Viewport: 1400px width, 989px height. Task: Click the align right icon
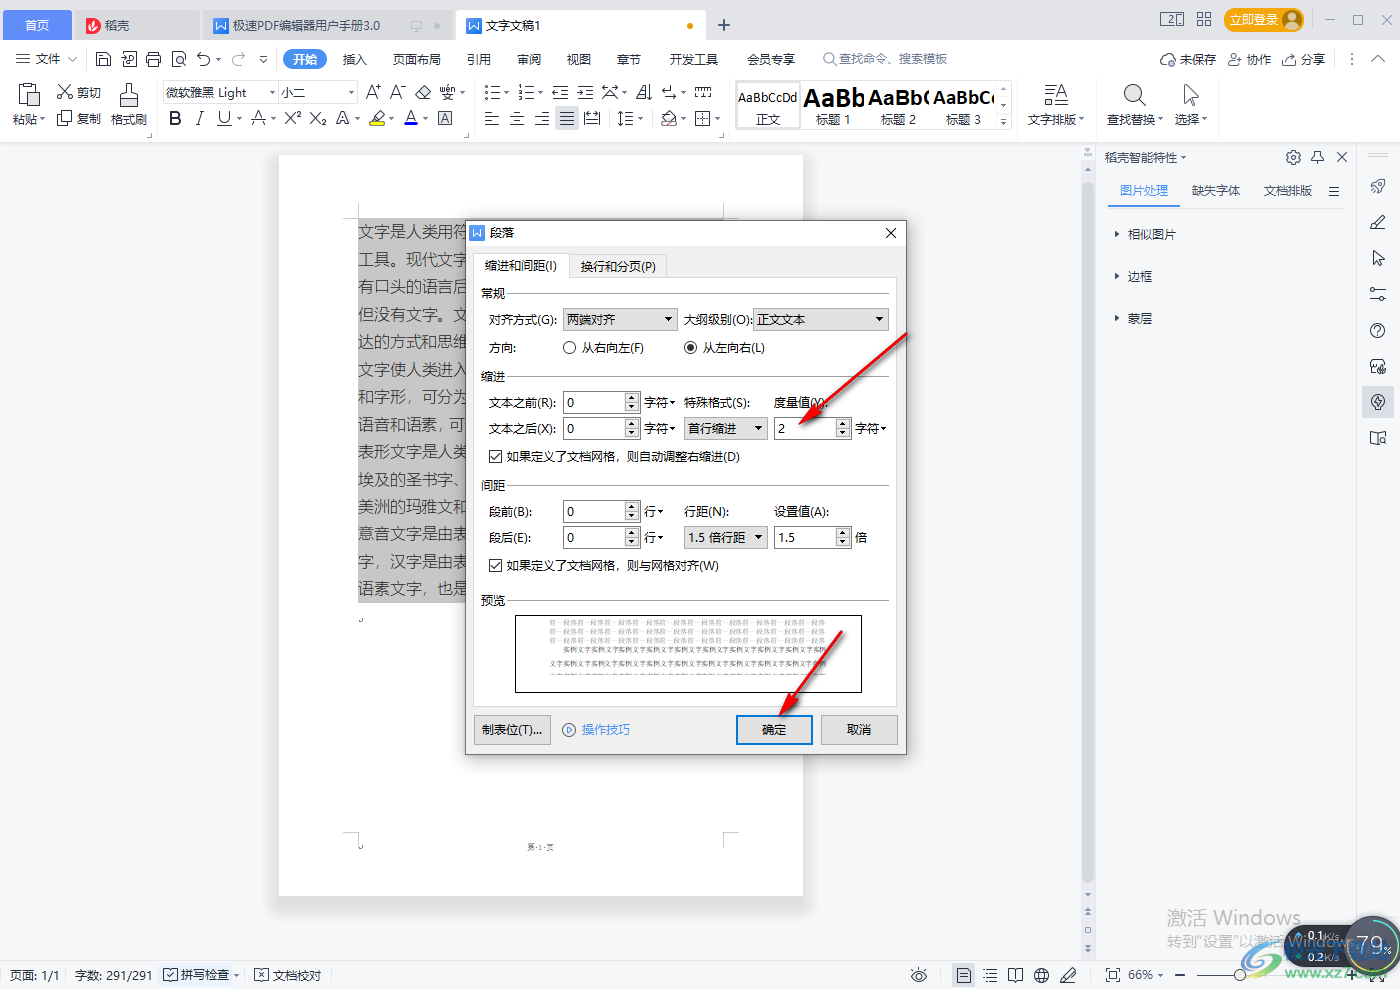[x=541, y=118]
